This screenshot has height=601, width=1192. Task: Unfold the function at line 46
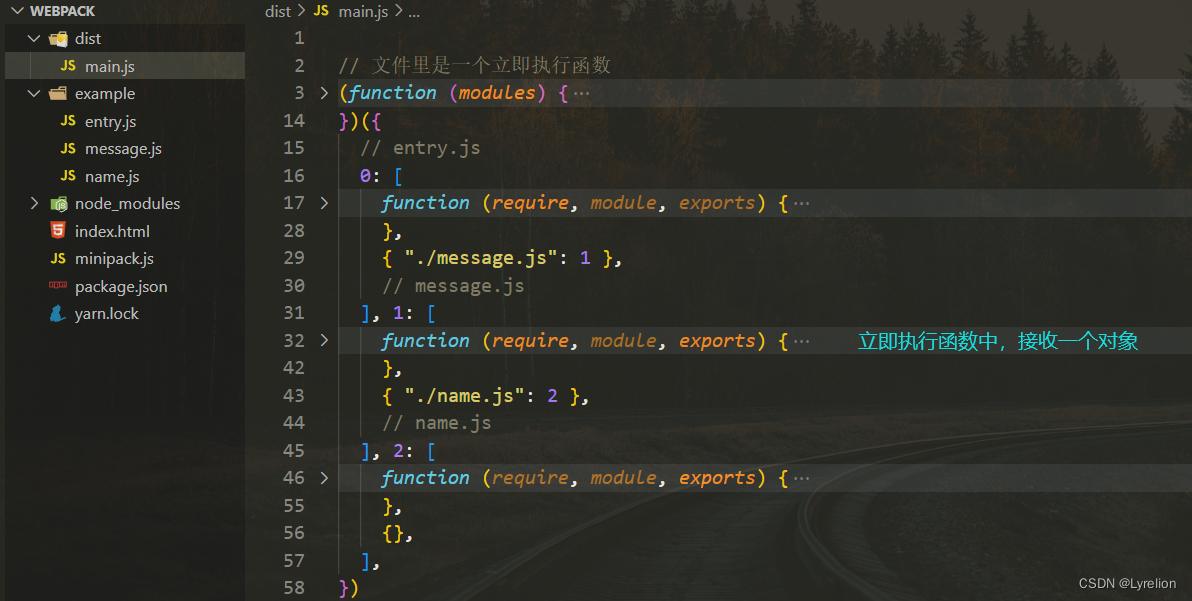tap(325, 478)
